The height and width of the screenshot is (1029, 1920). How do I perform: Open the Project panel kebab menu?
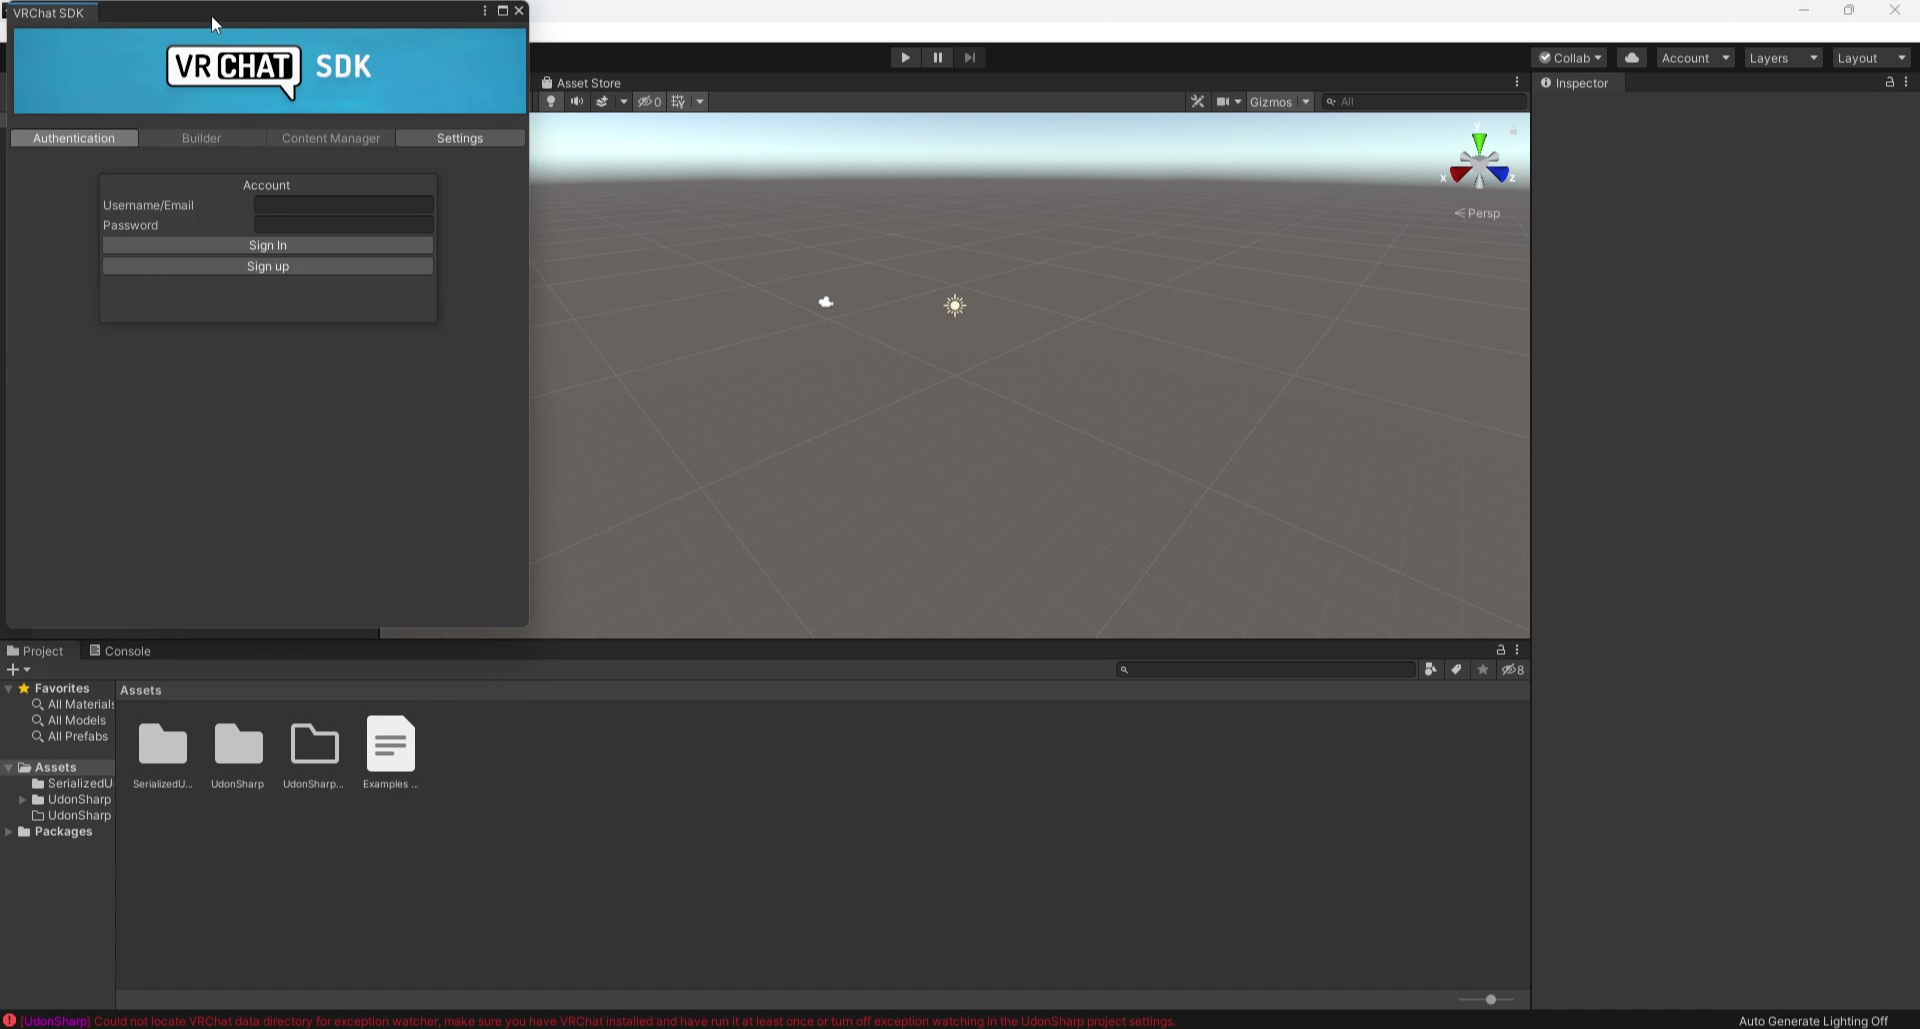1517,650
